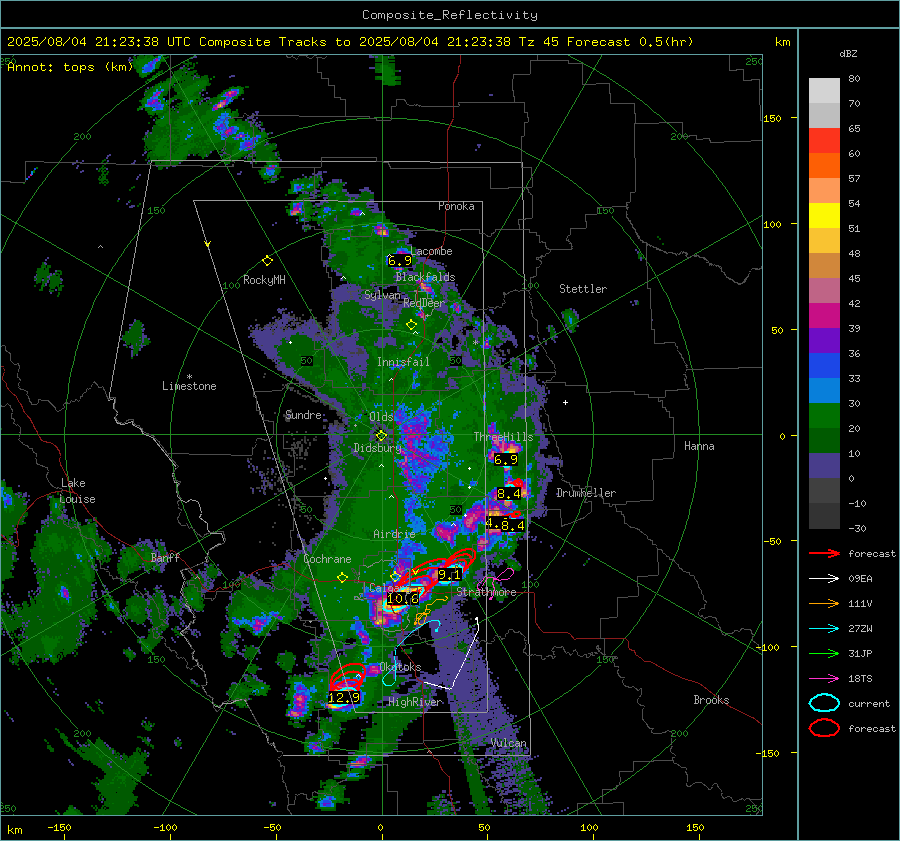Click the RockyMH label

click(264, 280)
